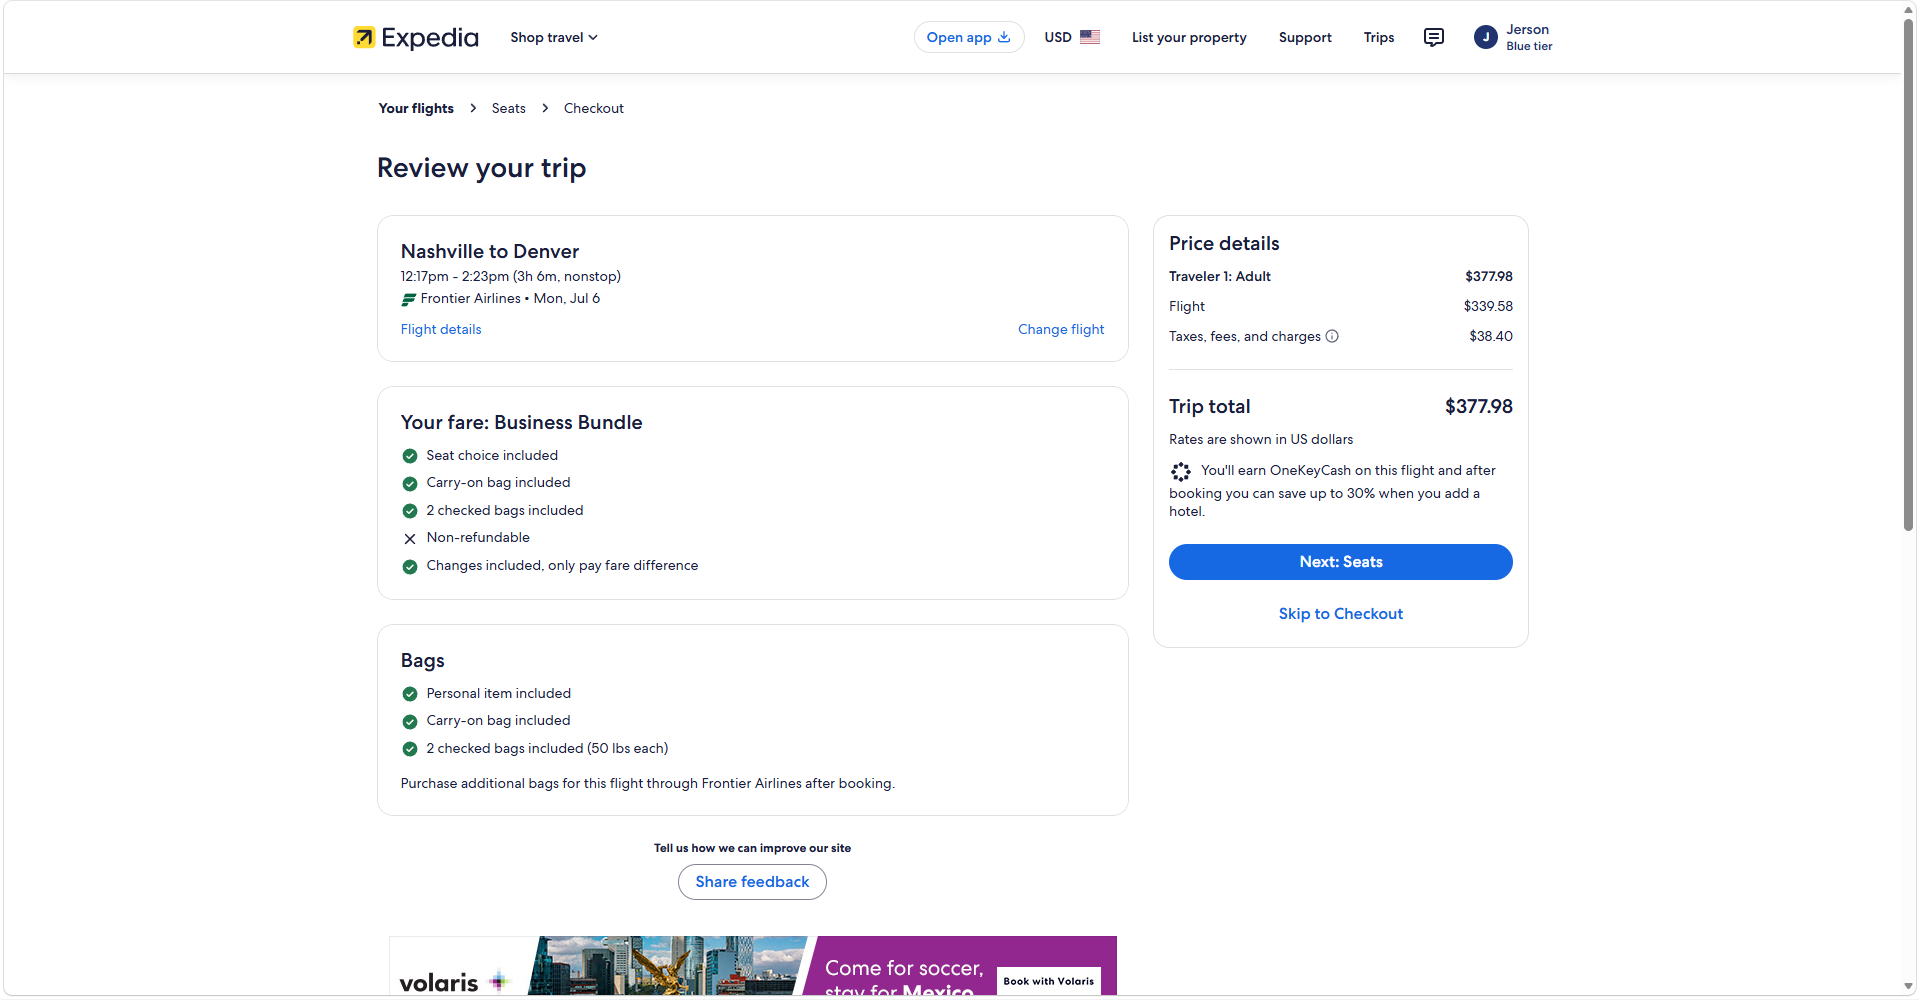Click the Seat choice included checkmark icon

410,456
